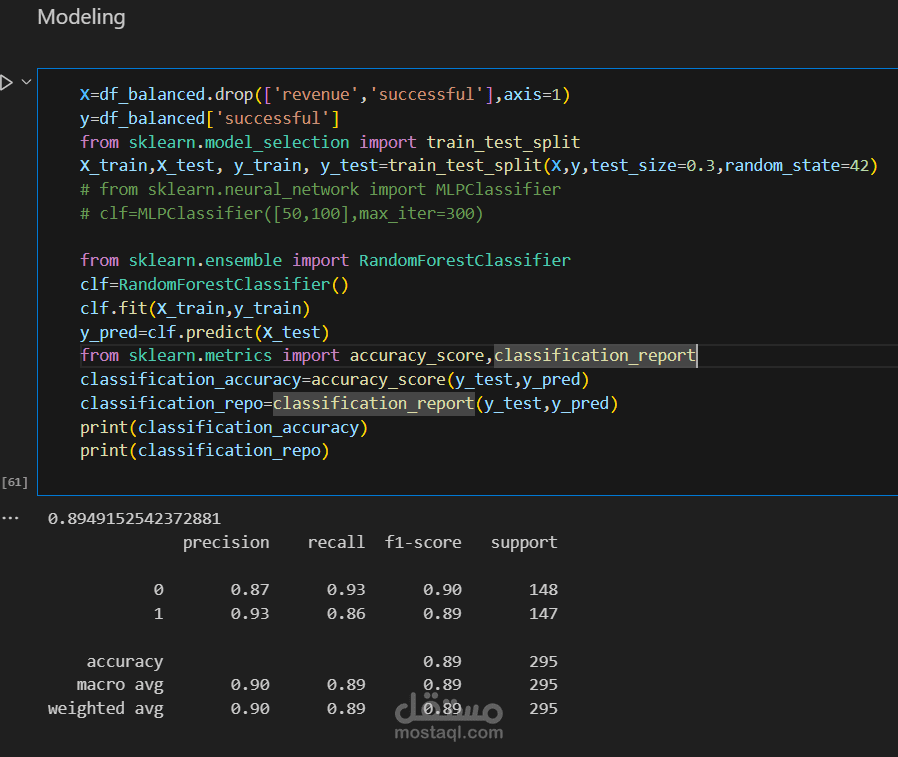
Task: Click X=df_balanced.drop line
Action: coord(325,94)
